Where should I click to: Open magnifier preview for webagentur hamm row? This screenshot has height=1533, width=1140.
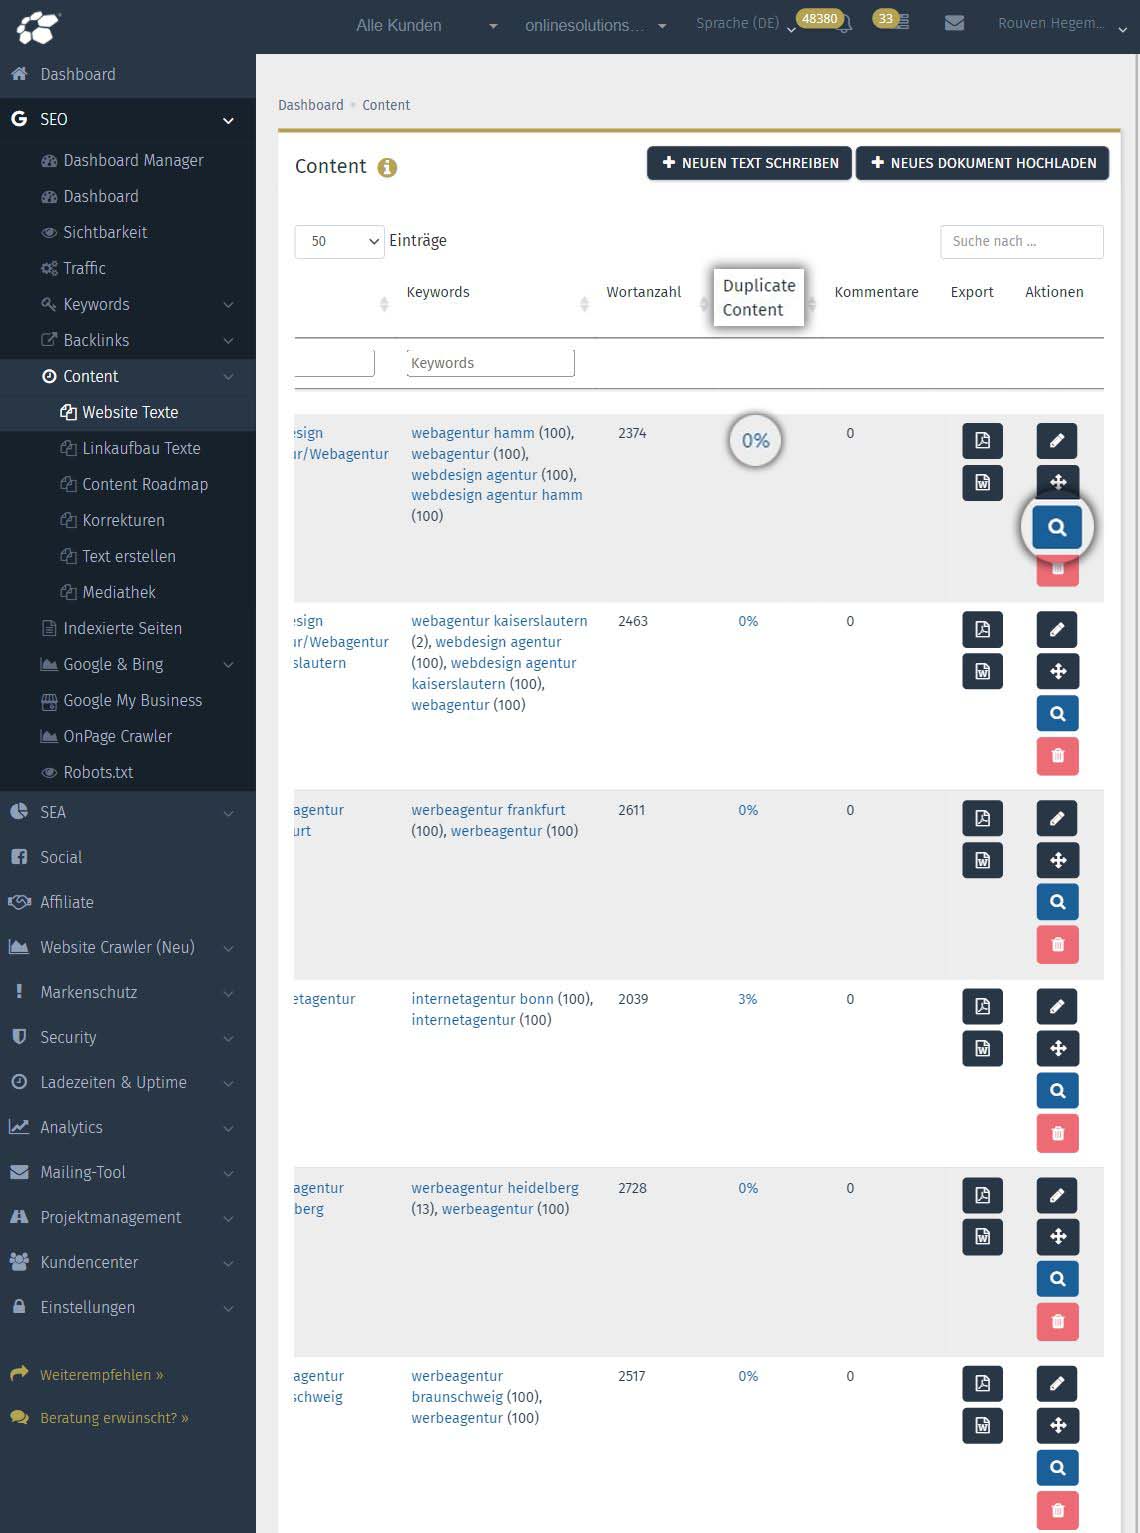(1057, 527)
